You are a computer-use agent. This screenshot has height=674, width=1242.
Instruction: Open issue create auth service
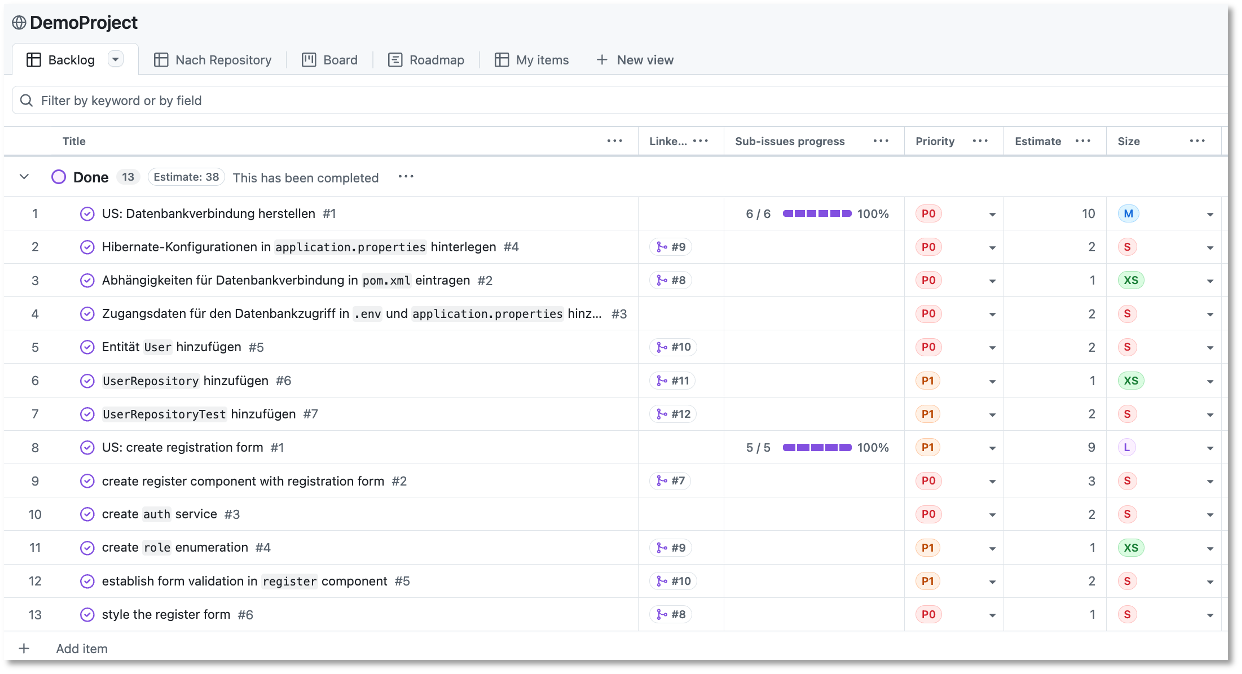coord(159,514)
